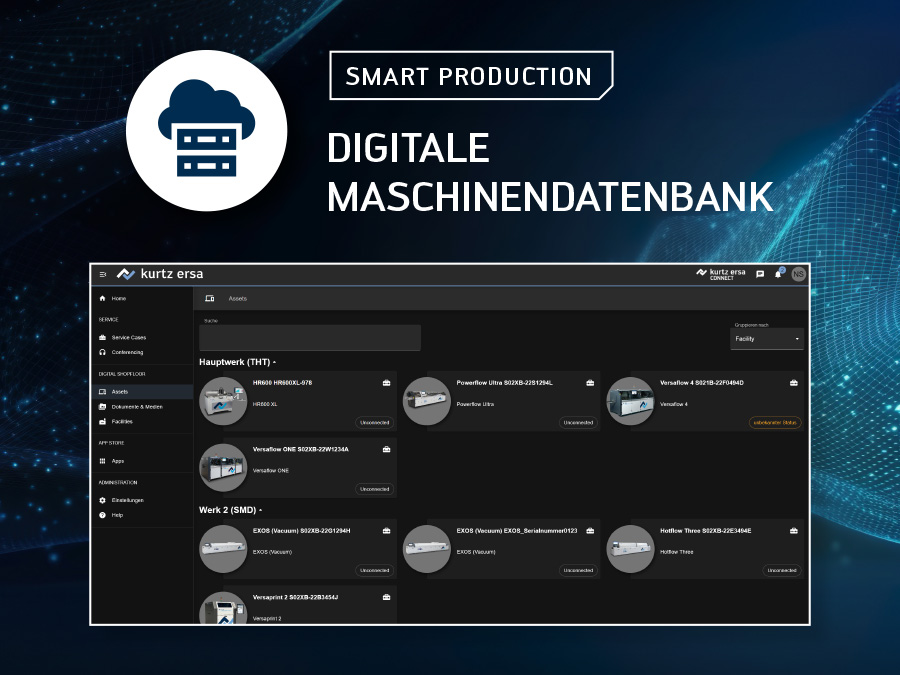The width and height of the screenshot is (900, 675).
Task: Open the EXOS (Vacuum) S02XB-22G1294H machine thumbnail
Action: click(x=223, y=548)
